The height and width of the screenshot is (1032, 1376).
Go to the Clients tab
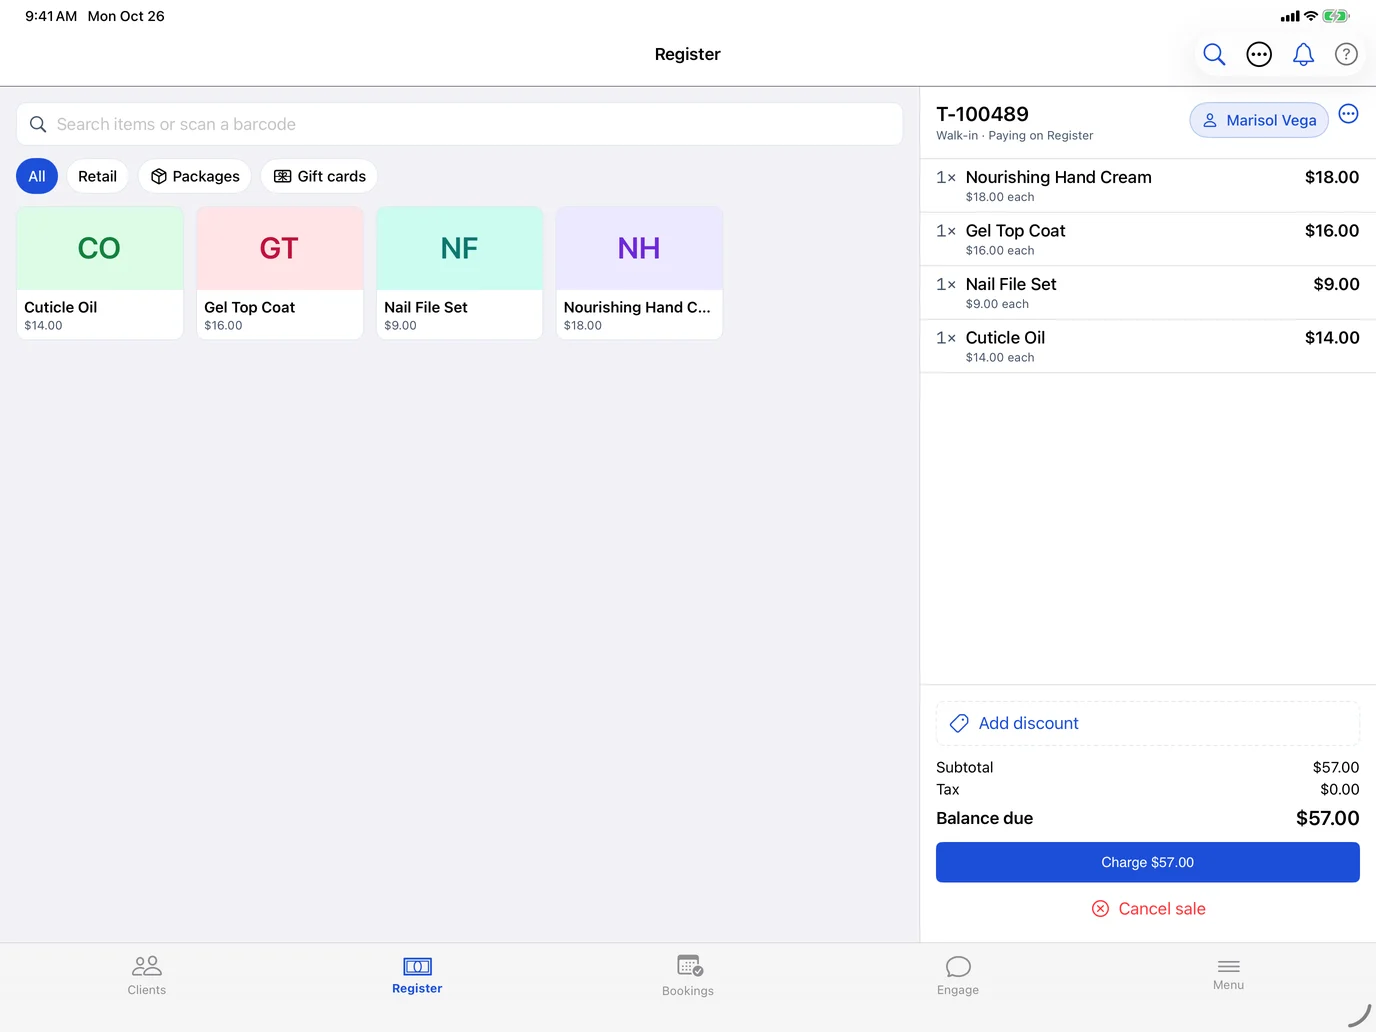(x=147, y=975)
